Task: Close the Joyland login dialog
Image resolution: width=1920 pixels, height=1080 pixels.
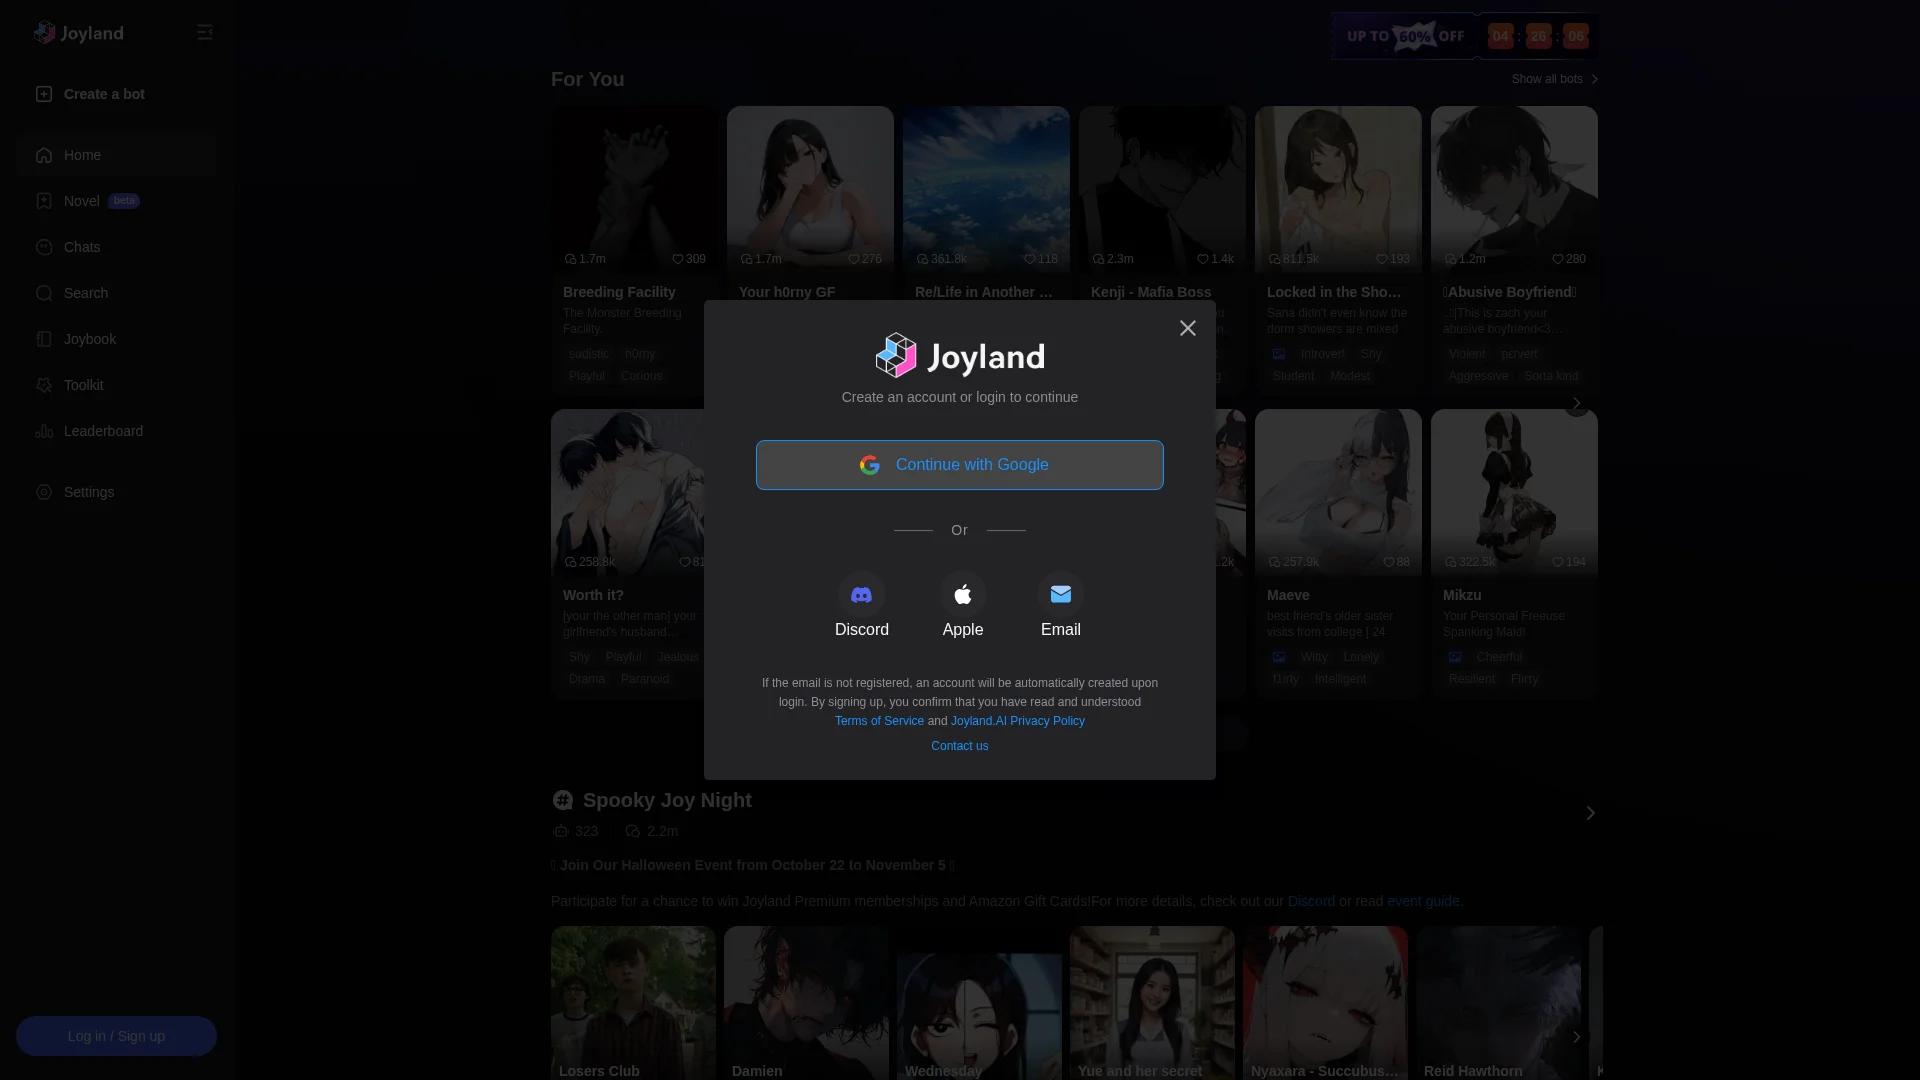Action: point(1187,328)
